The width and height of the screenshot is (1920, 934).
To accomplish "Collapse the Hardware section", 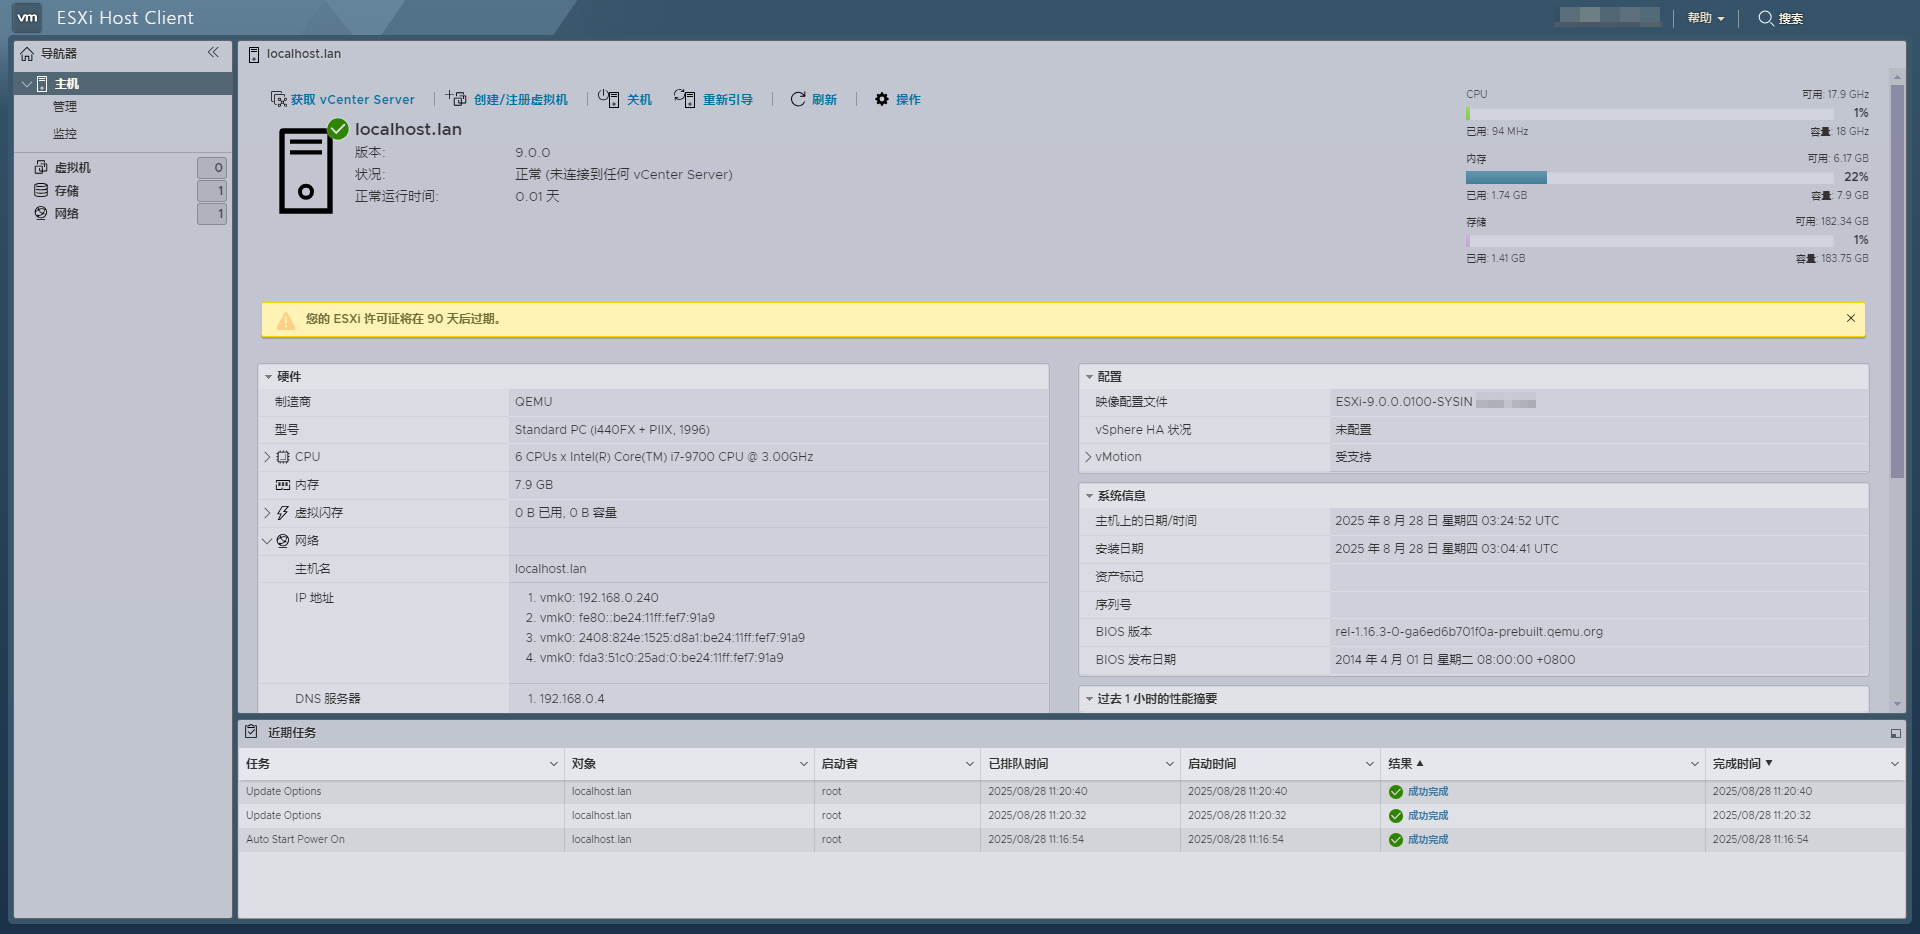I will pos(268,377).
